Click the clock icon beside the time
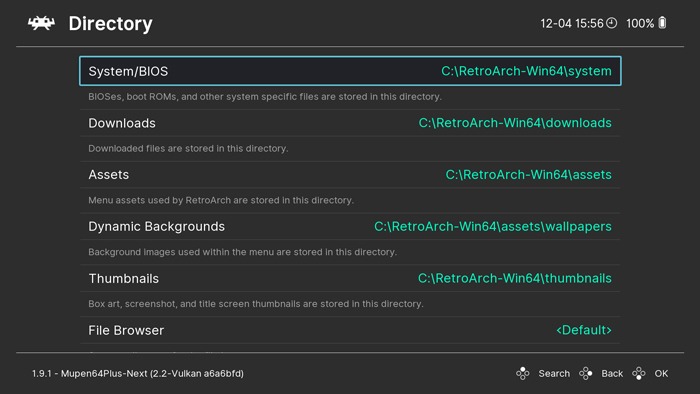The width and height of the screenshot is (700, 394). [x=612, y=23]
